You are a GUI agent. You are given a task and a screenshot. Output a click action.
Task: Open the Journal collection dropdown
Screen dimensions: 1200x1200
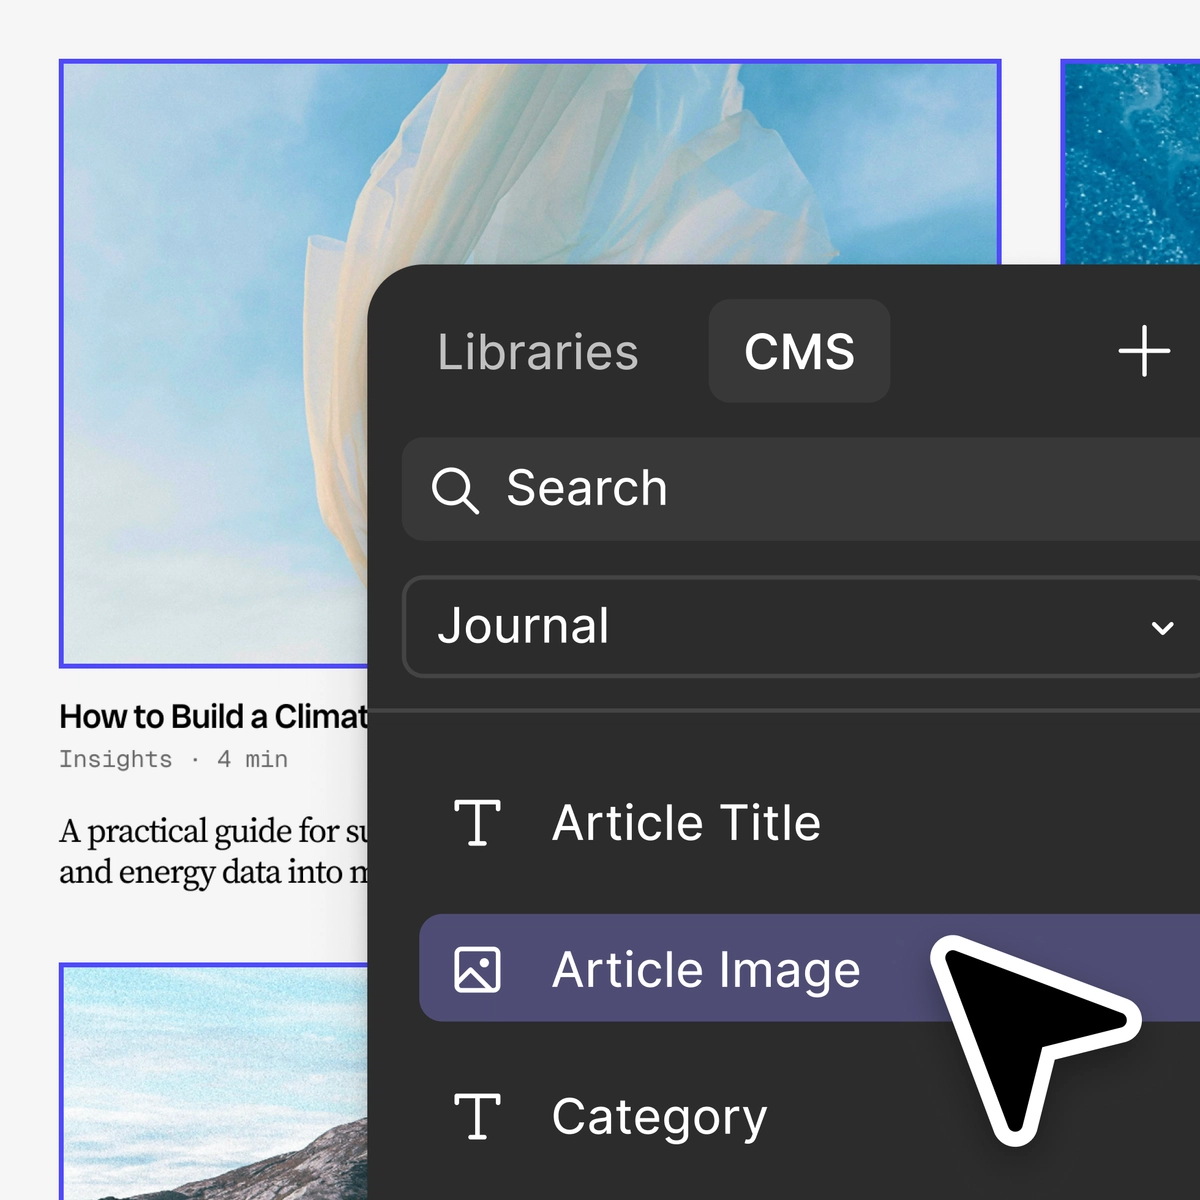click(801, 627)
